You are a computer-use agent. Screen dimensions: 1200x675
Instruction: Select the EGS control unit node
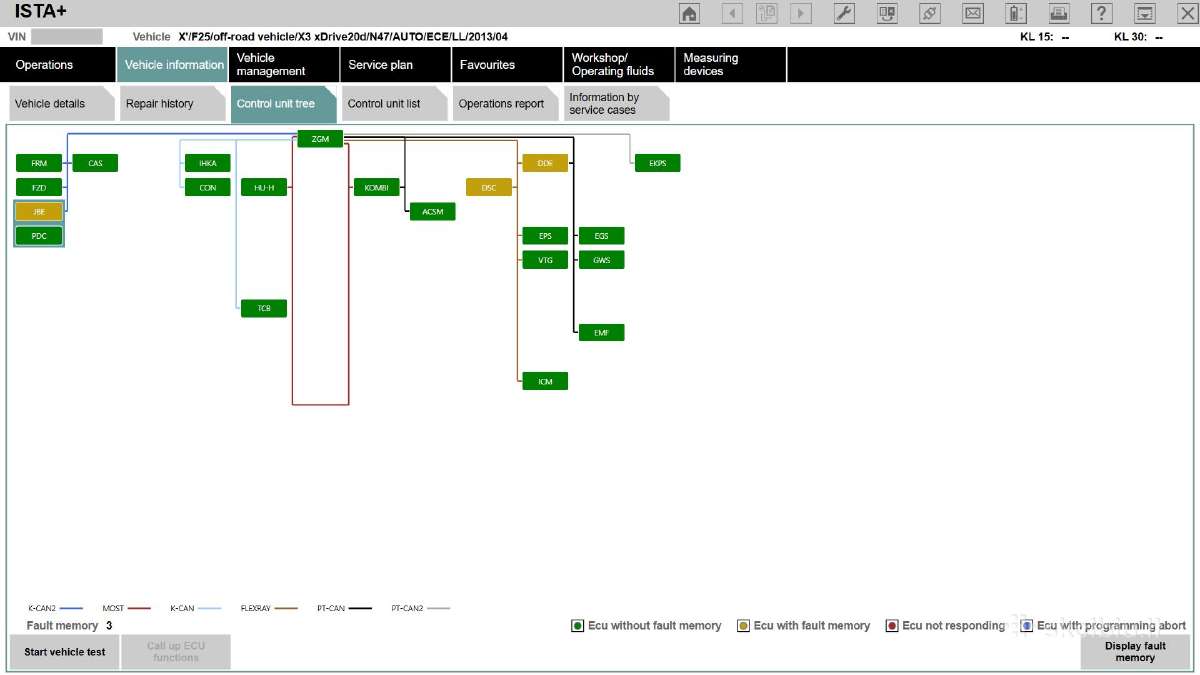coord(602,236)
